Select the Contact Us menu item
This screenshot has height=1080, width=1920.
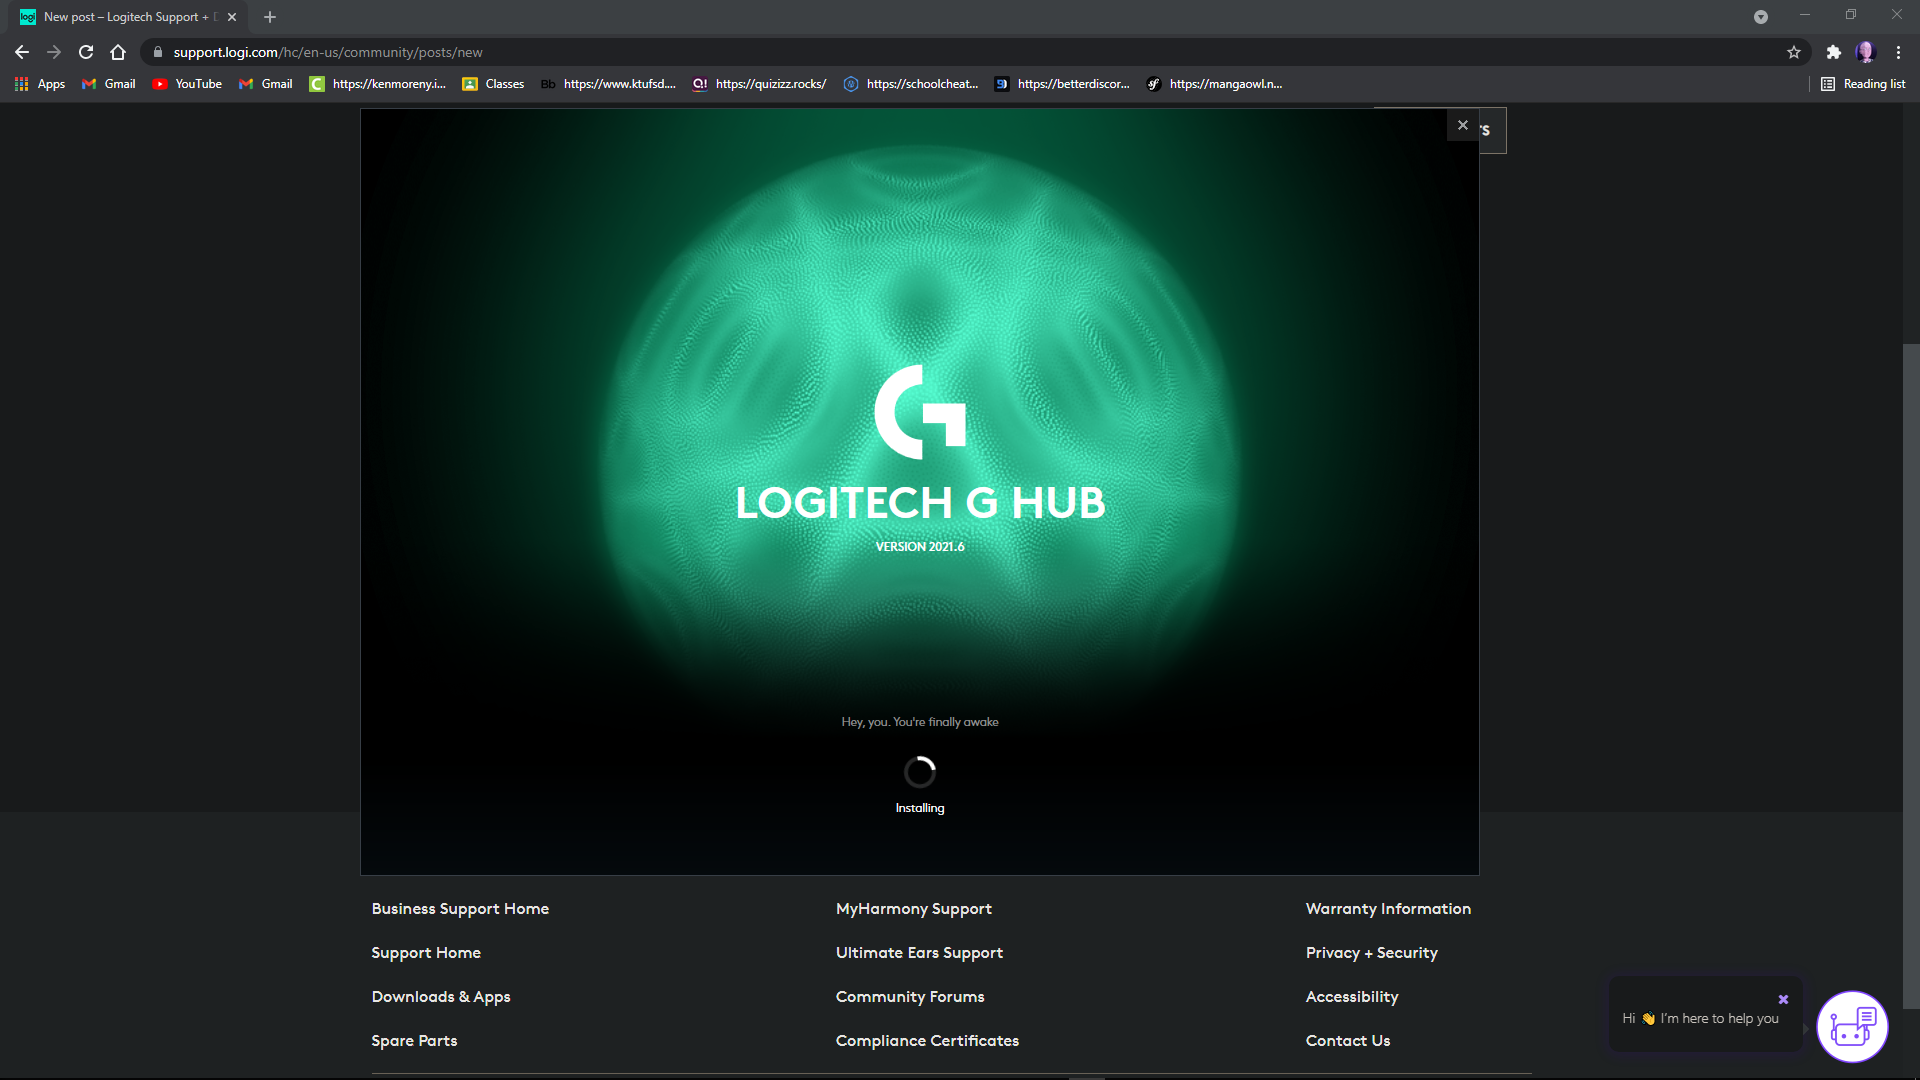pyautogui.click(x=1349, y=1040)
